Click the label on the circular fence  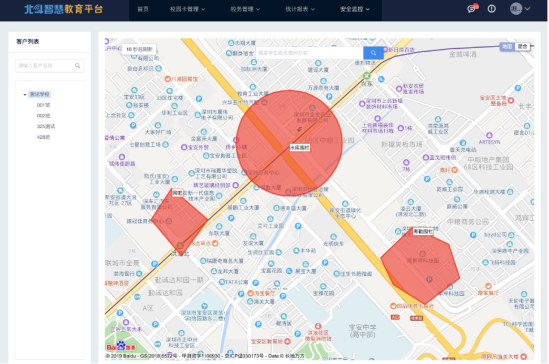tap(300, 148)
